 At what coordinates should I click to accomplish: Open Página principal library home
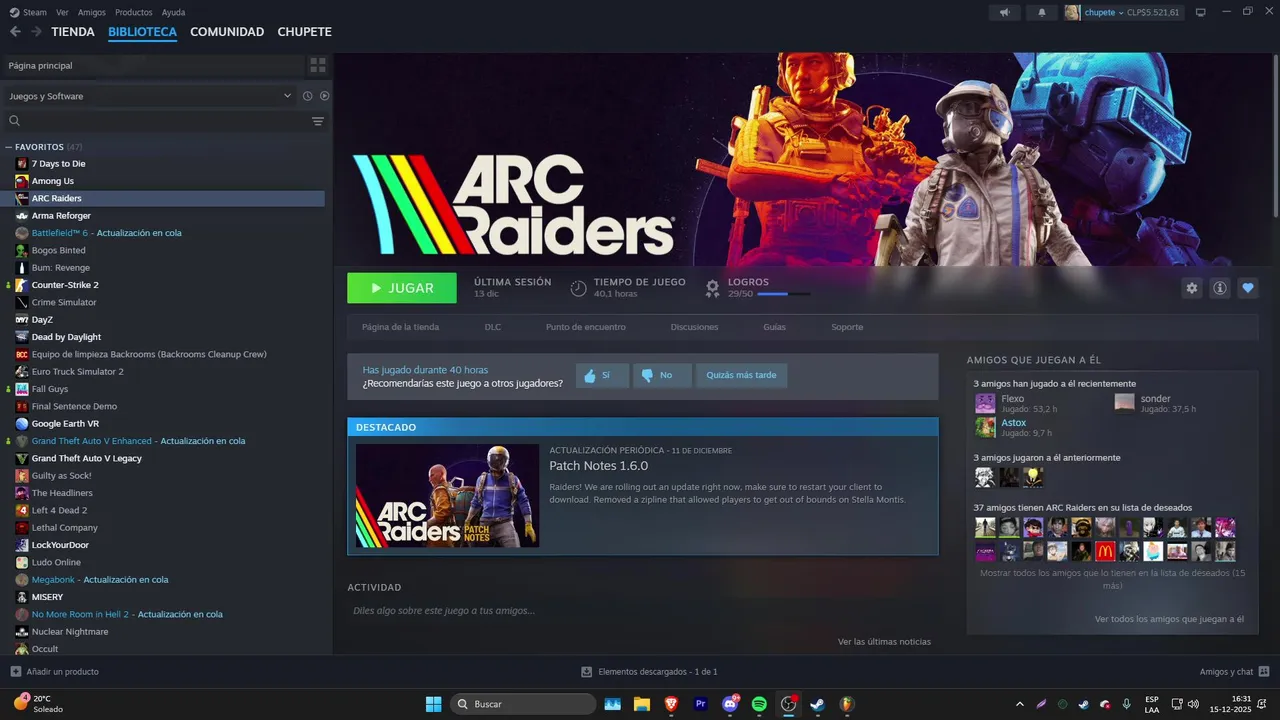click(153, 65)
